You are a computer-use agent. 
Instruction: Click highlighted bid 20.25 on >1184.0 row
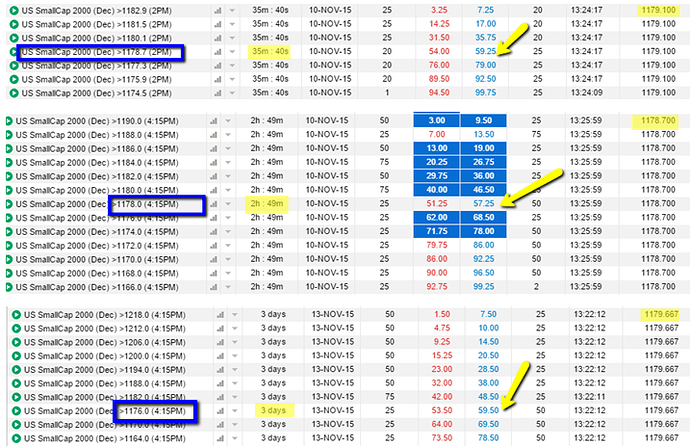click(x=437, y=162)
